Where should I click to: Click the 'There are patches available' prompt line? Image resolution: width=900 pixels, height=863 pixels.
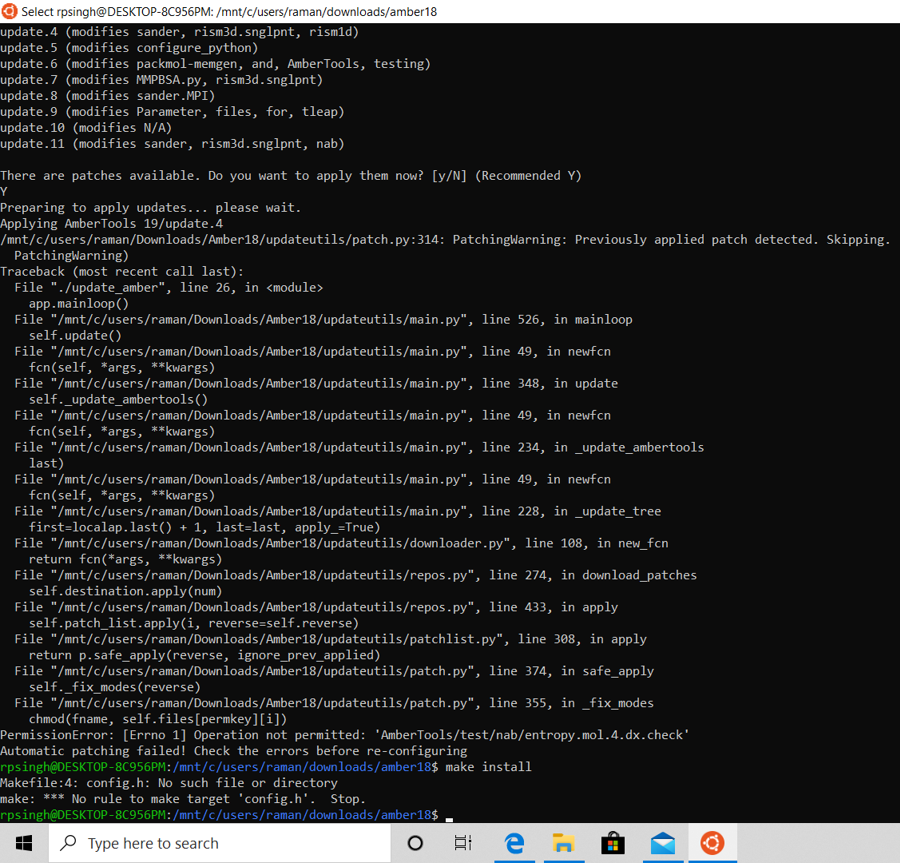click(290, 176)
